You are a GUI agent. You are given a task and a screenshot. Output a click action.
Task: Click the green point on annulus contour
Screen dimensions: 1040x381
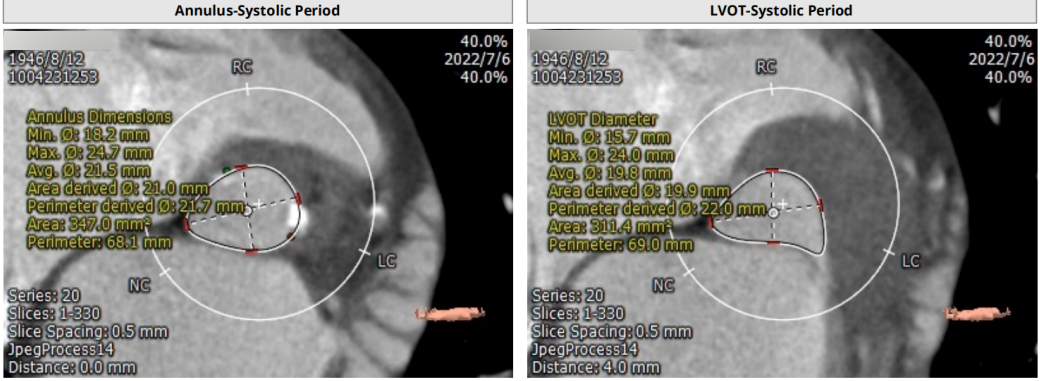coord(227,171)
